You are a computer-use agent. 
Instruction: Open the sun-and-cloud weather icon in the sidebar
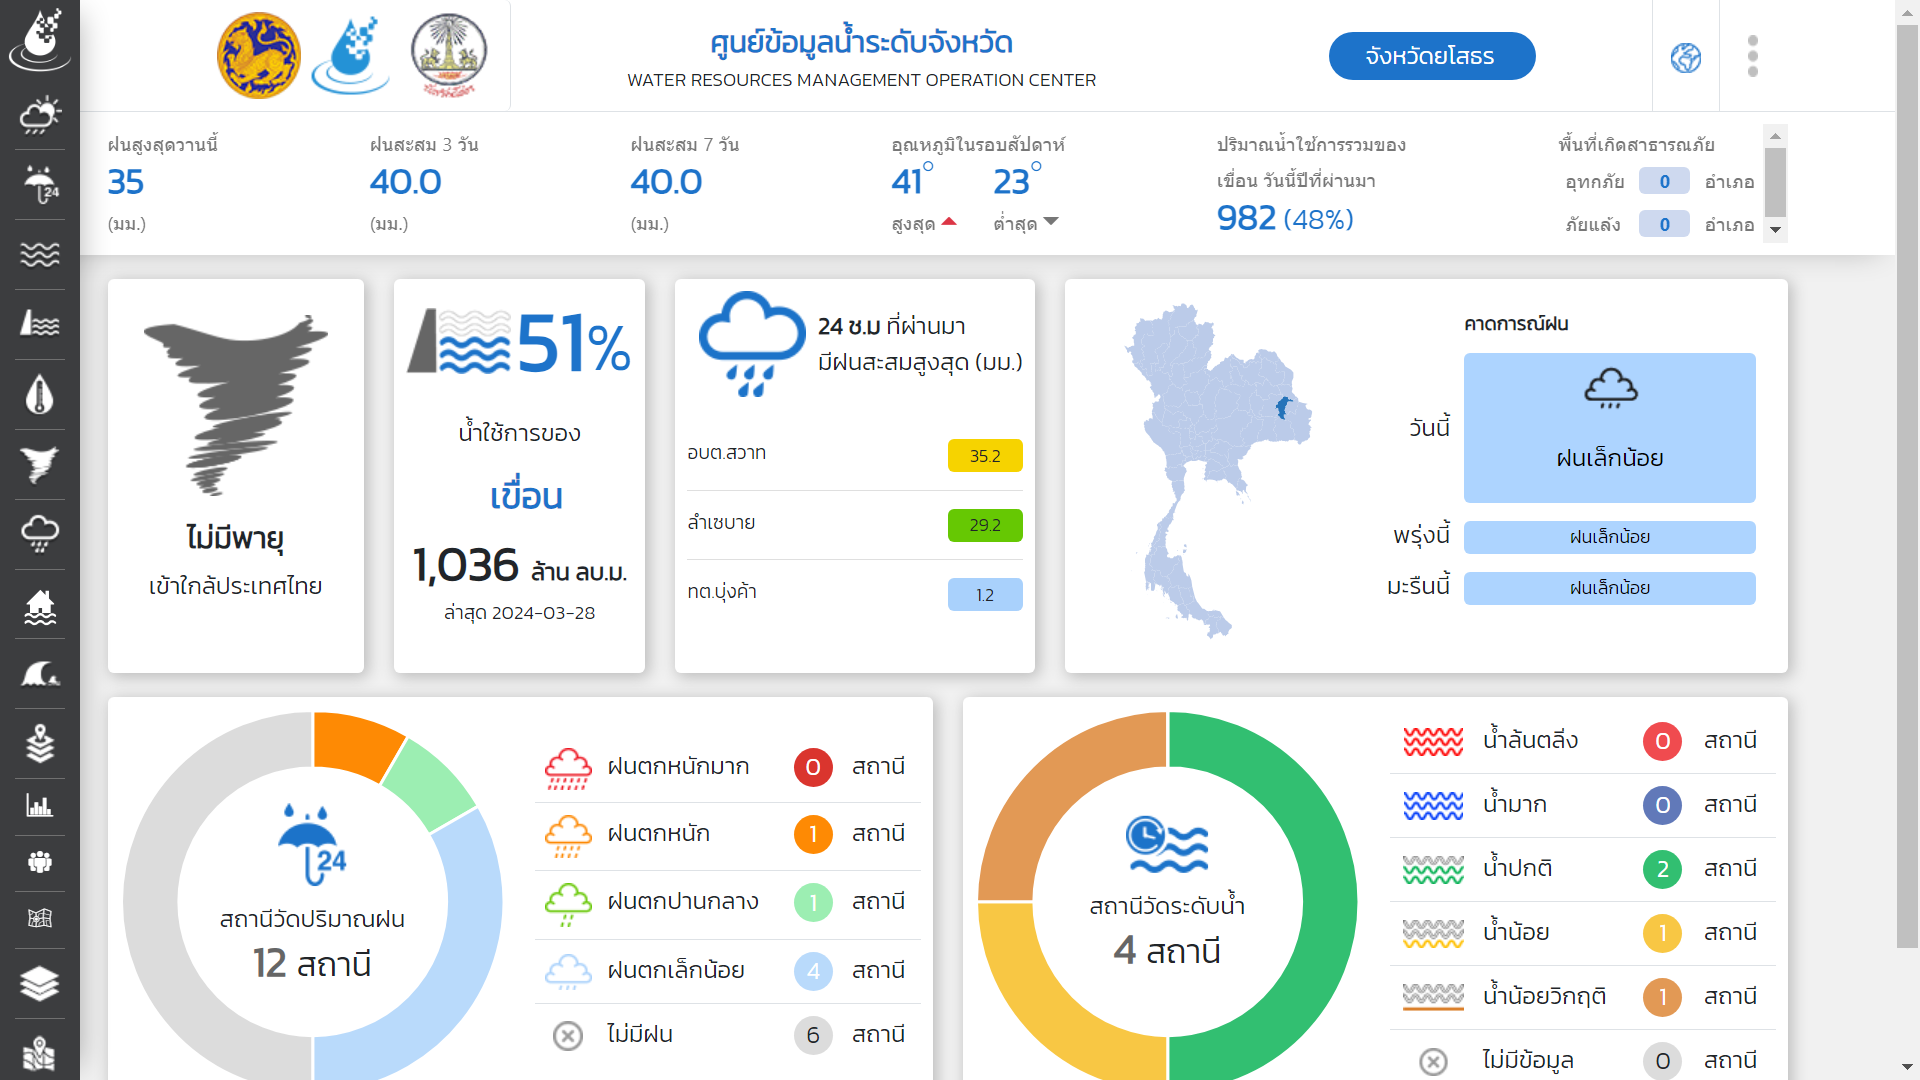pyautogui.click(x=40, y=115)
